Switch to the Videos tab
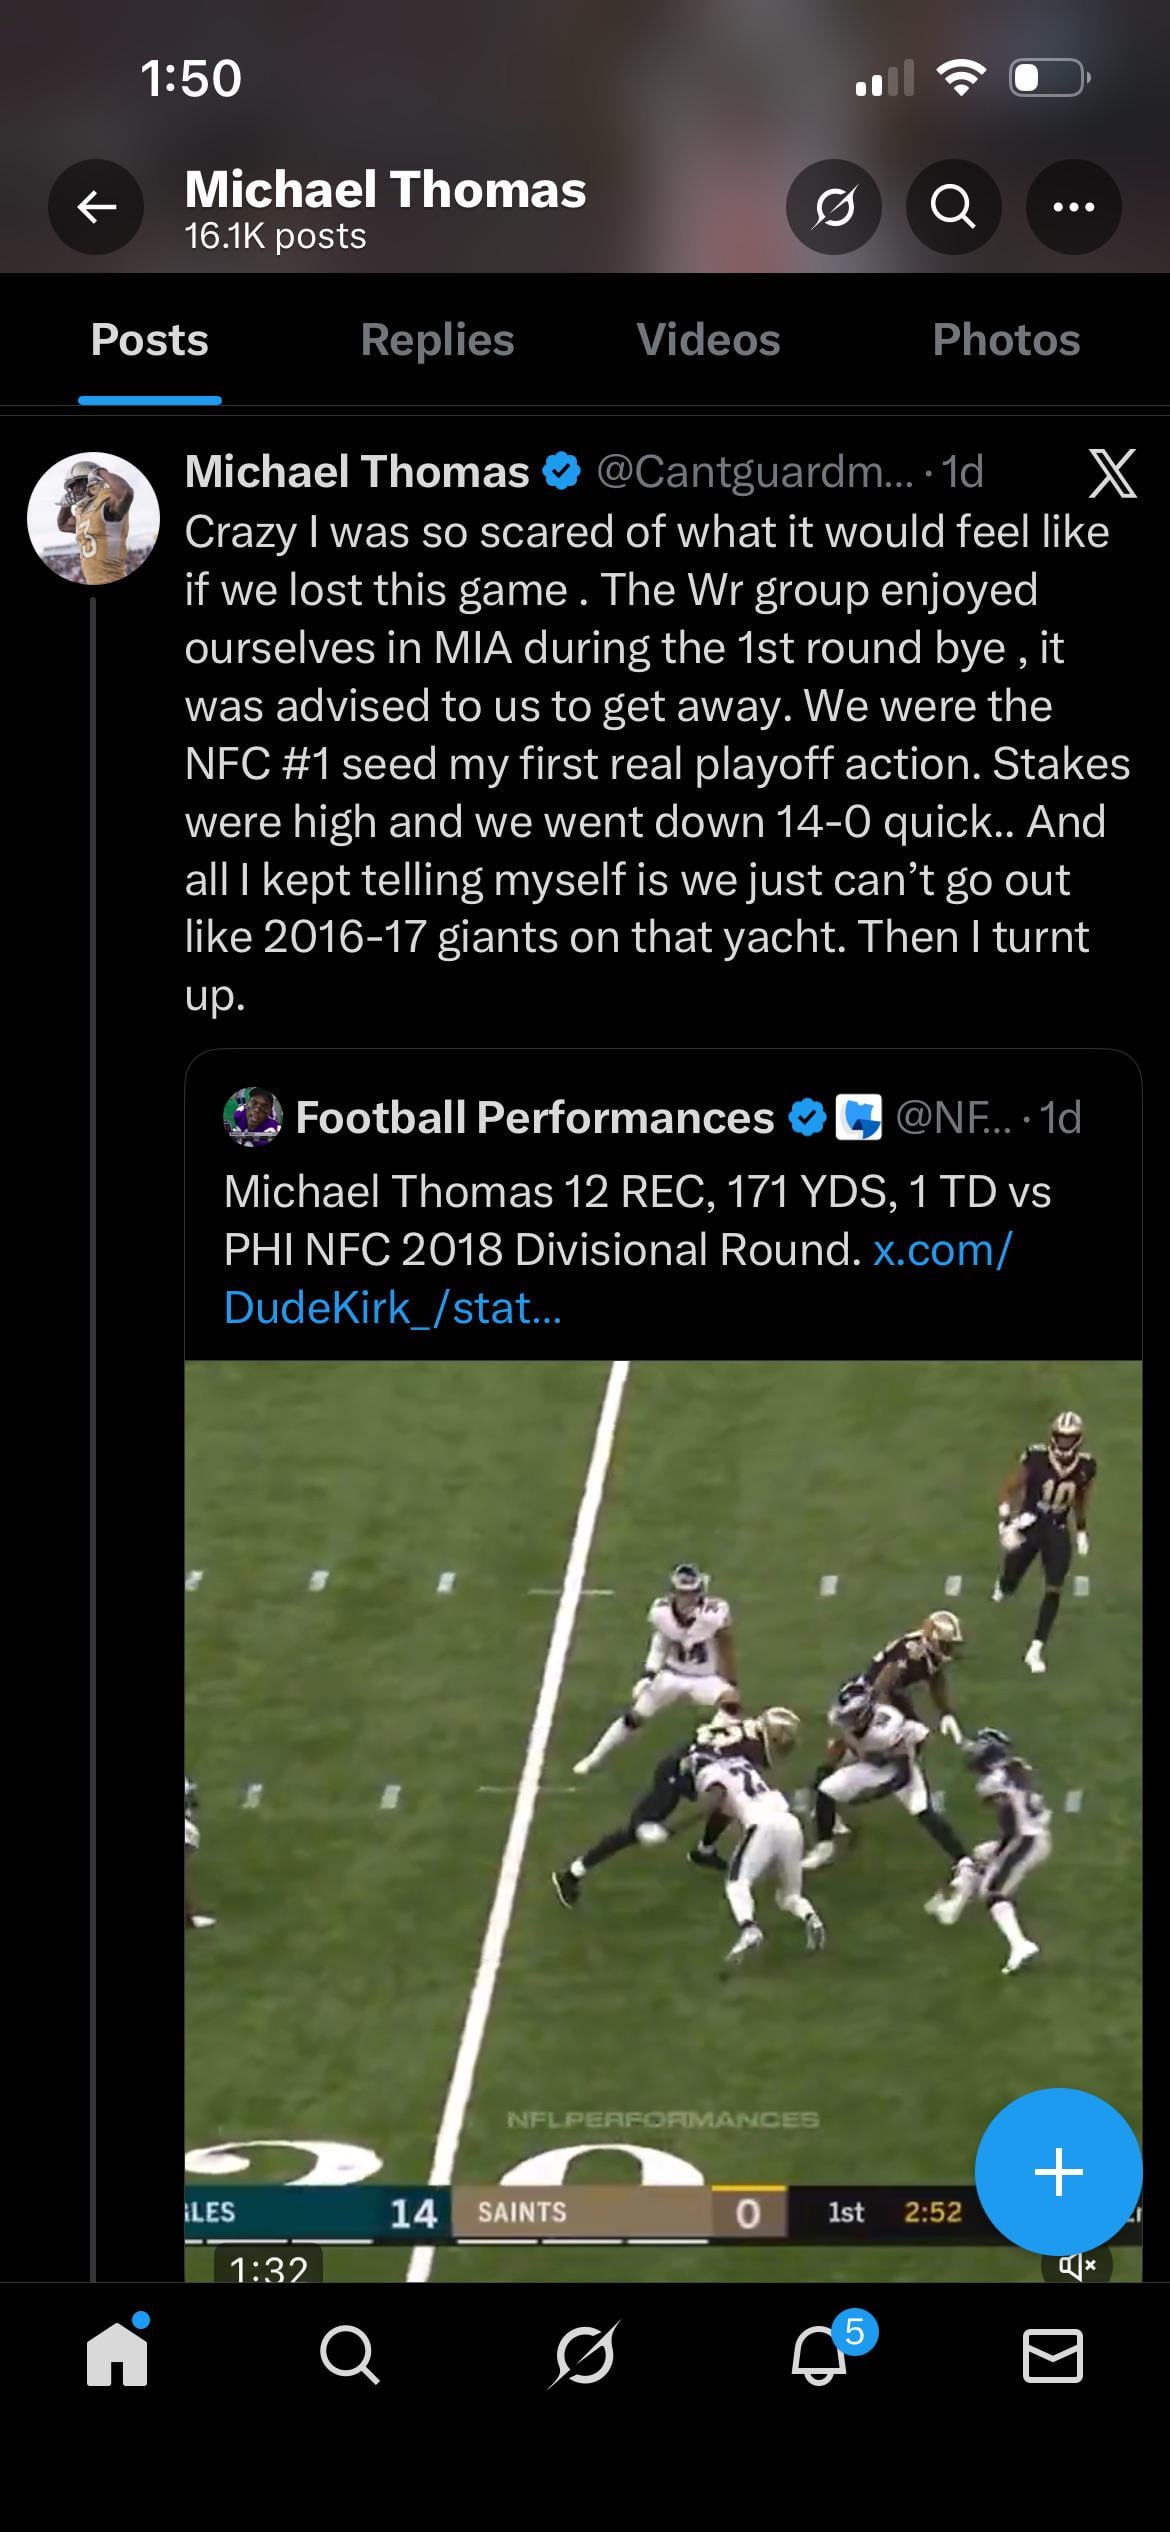 708,340
